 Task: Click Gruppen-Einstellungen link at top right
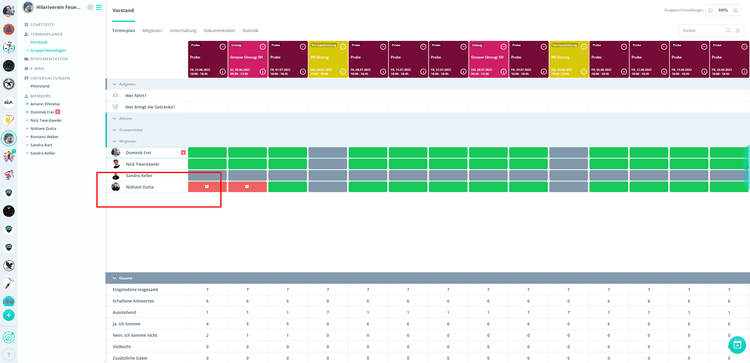(x=684, y=10)
